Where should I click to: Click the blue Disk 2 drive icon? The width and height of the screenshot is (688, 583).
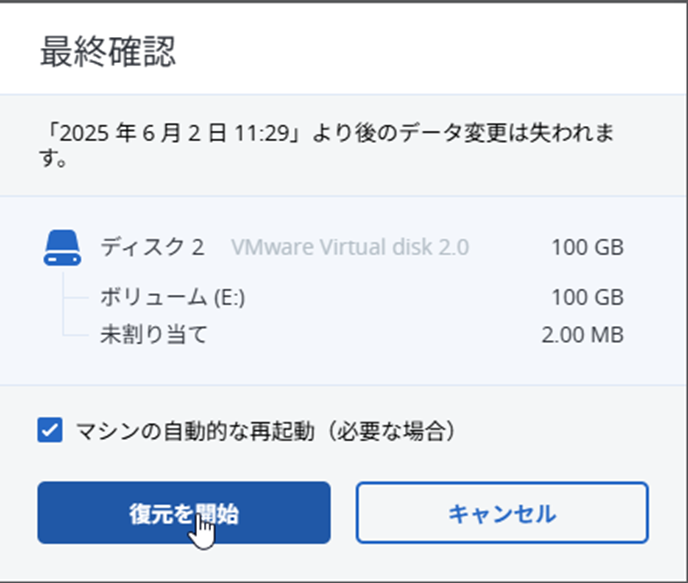coord(62,248)
